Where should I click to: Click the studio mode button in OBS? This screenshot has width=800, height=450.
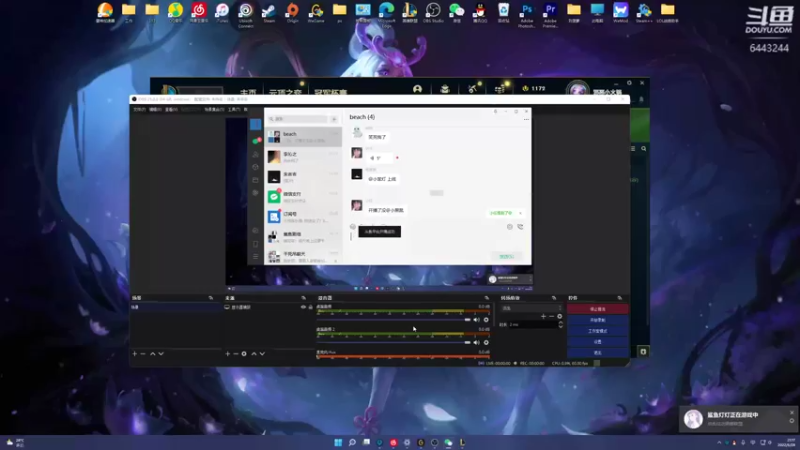tap(597, 331)
